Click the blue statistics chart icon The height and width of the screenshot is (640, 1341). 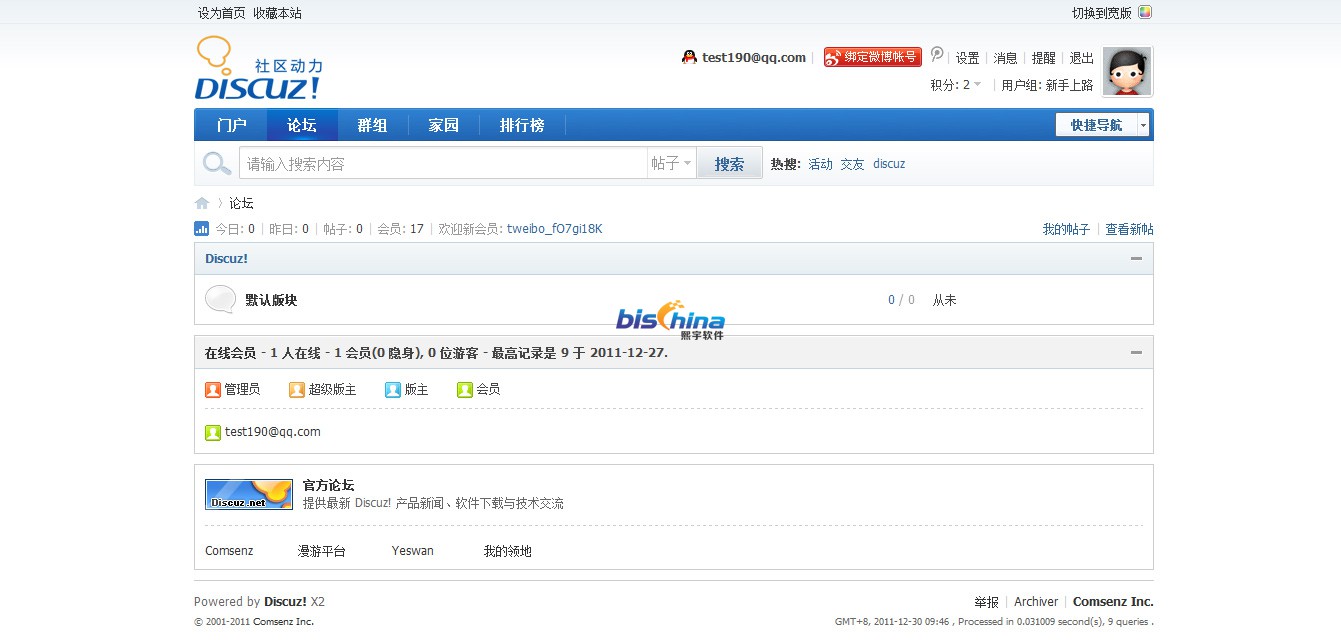(201, 228)
